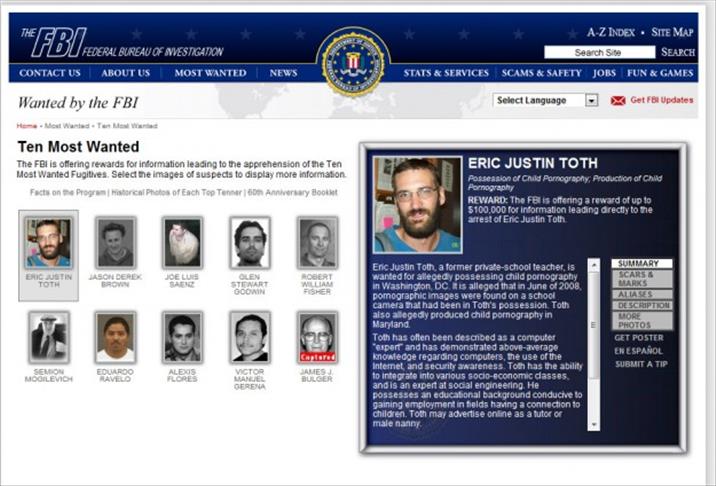The height and width of the screenshot is (486, 716).
Task: Click the summary text scrollbar thumb
Action: click(x=594, y=325)
